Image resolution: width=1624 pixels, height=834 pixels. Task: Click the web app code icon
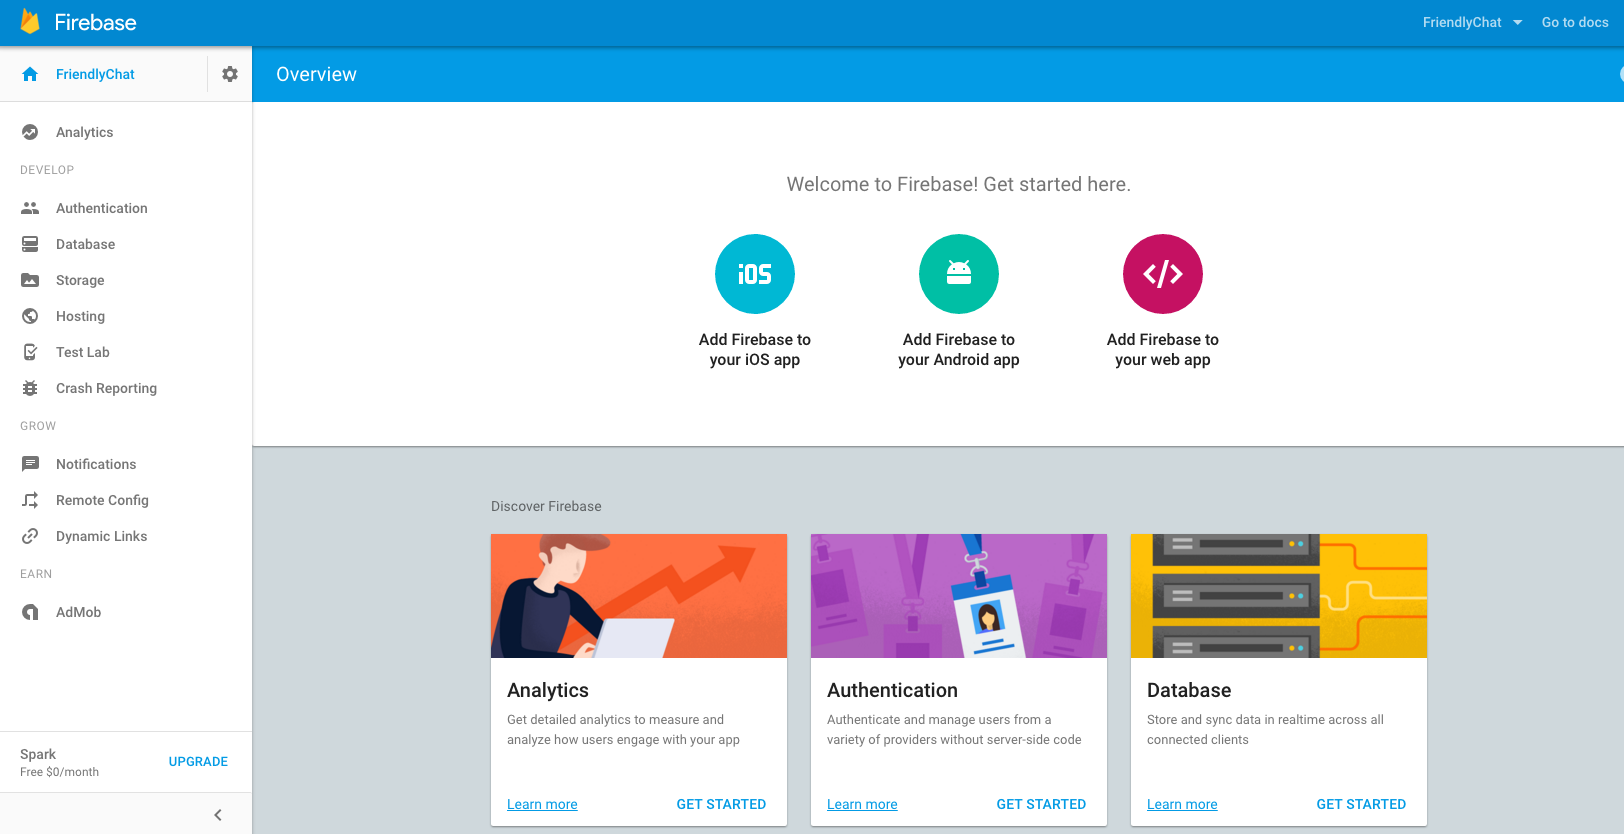[x=1163, y=274]
